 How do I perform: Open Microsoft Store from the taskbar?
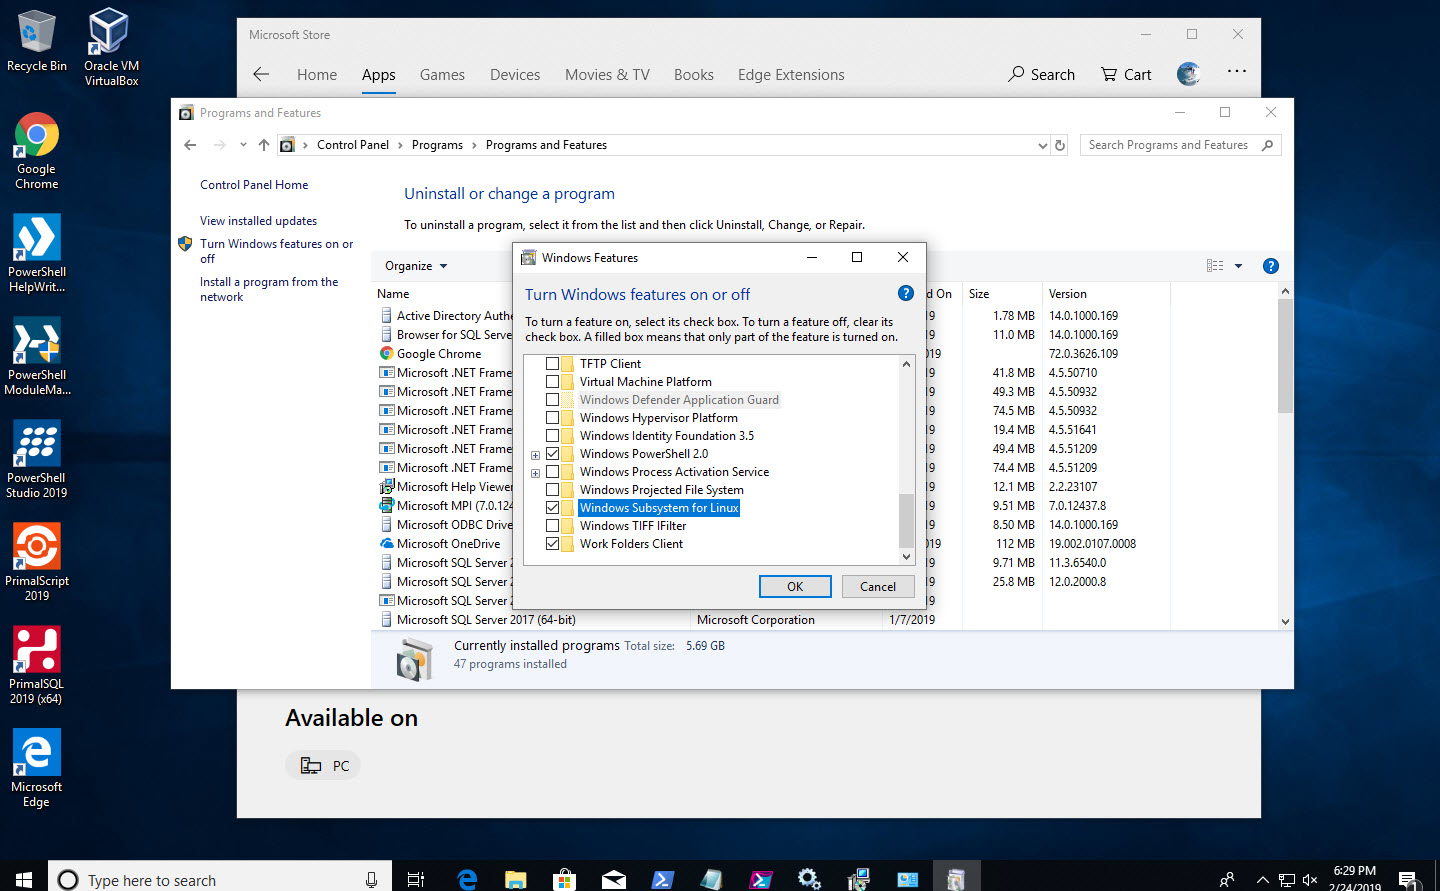tap(565, 879)
